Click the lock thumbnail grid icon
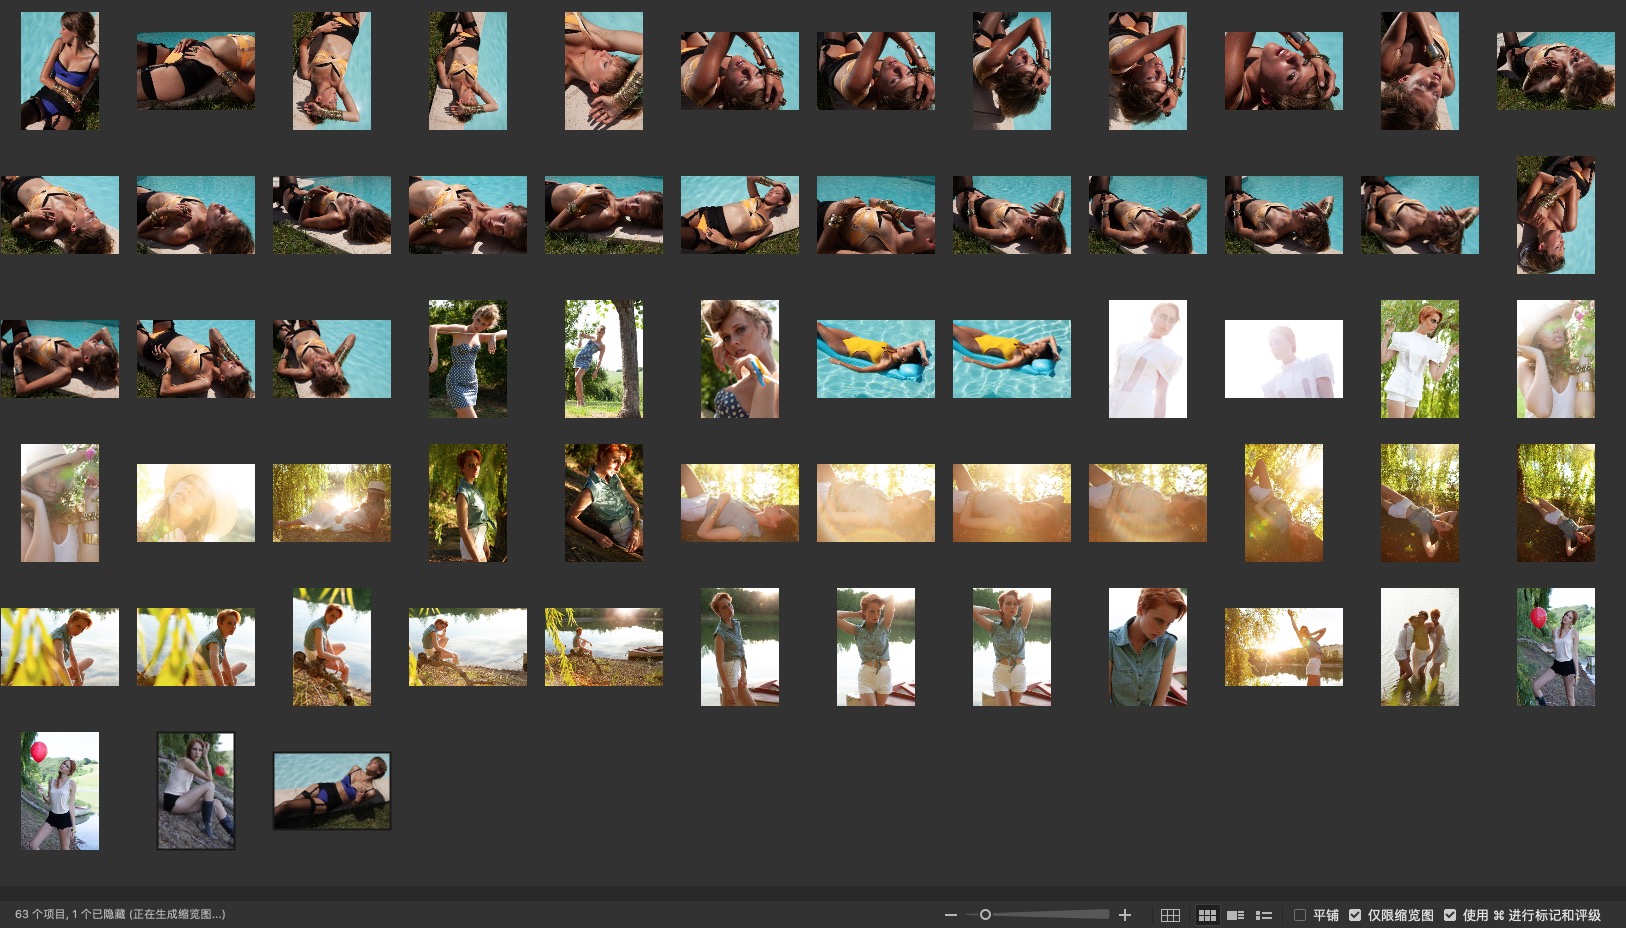This screenshot has width=1626, height=928. (x=1170, y=915)
